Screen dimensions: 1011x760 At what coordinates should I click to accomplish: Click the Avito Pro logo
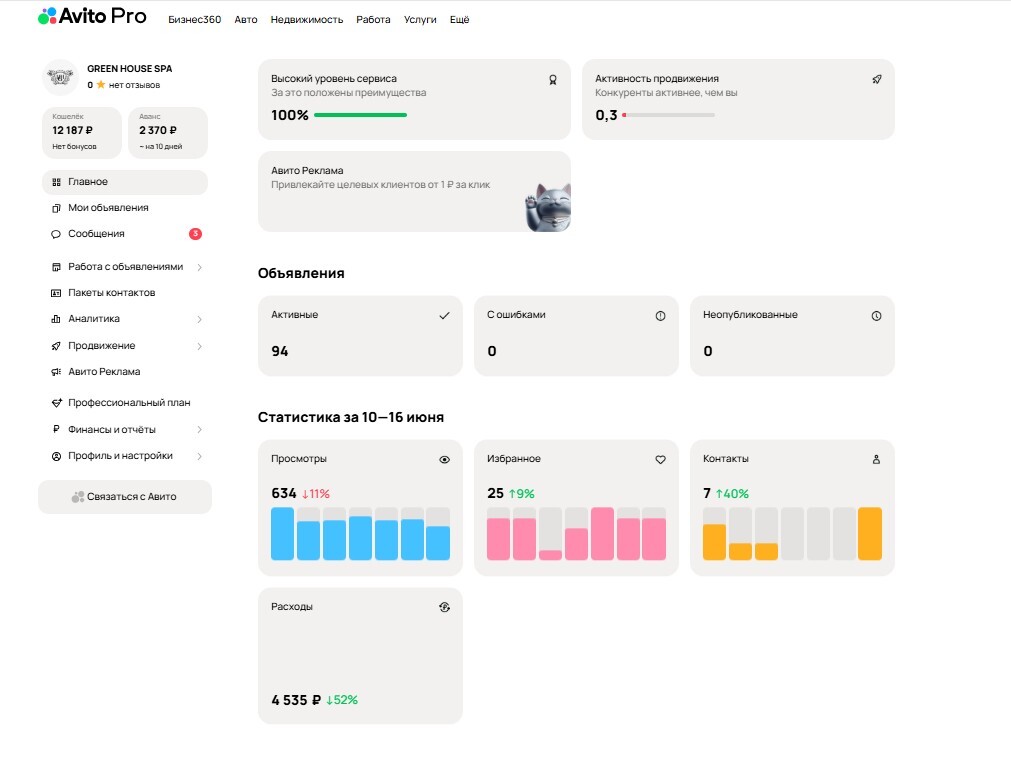coord(92,16)
